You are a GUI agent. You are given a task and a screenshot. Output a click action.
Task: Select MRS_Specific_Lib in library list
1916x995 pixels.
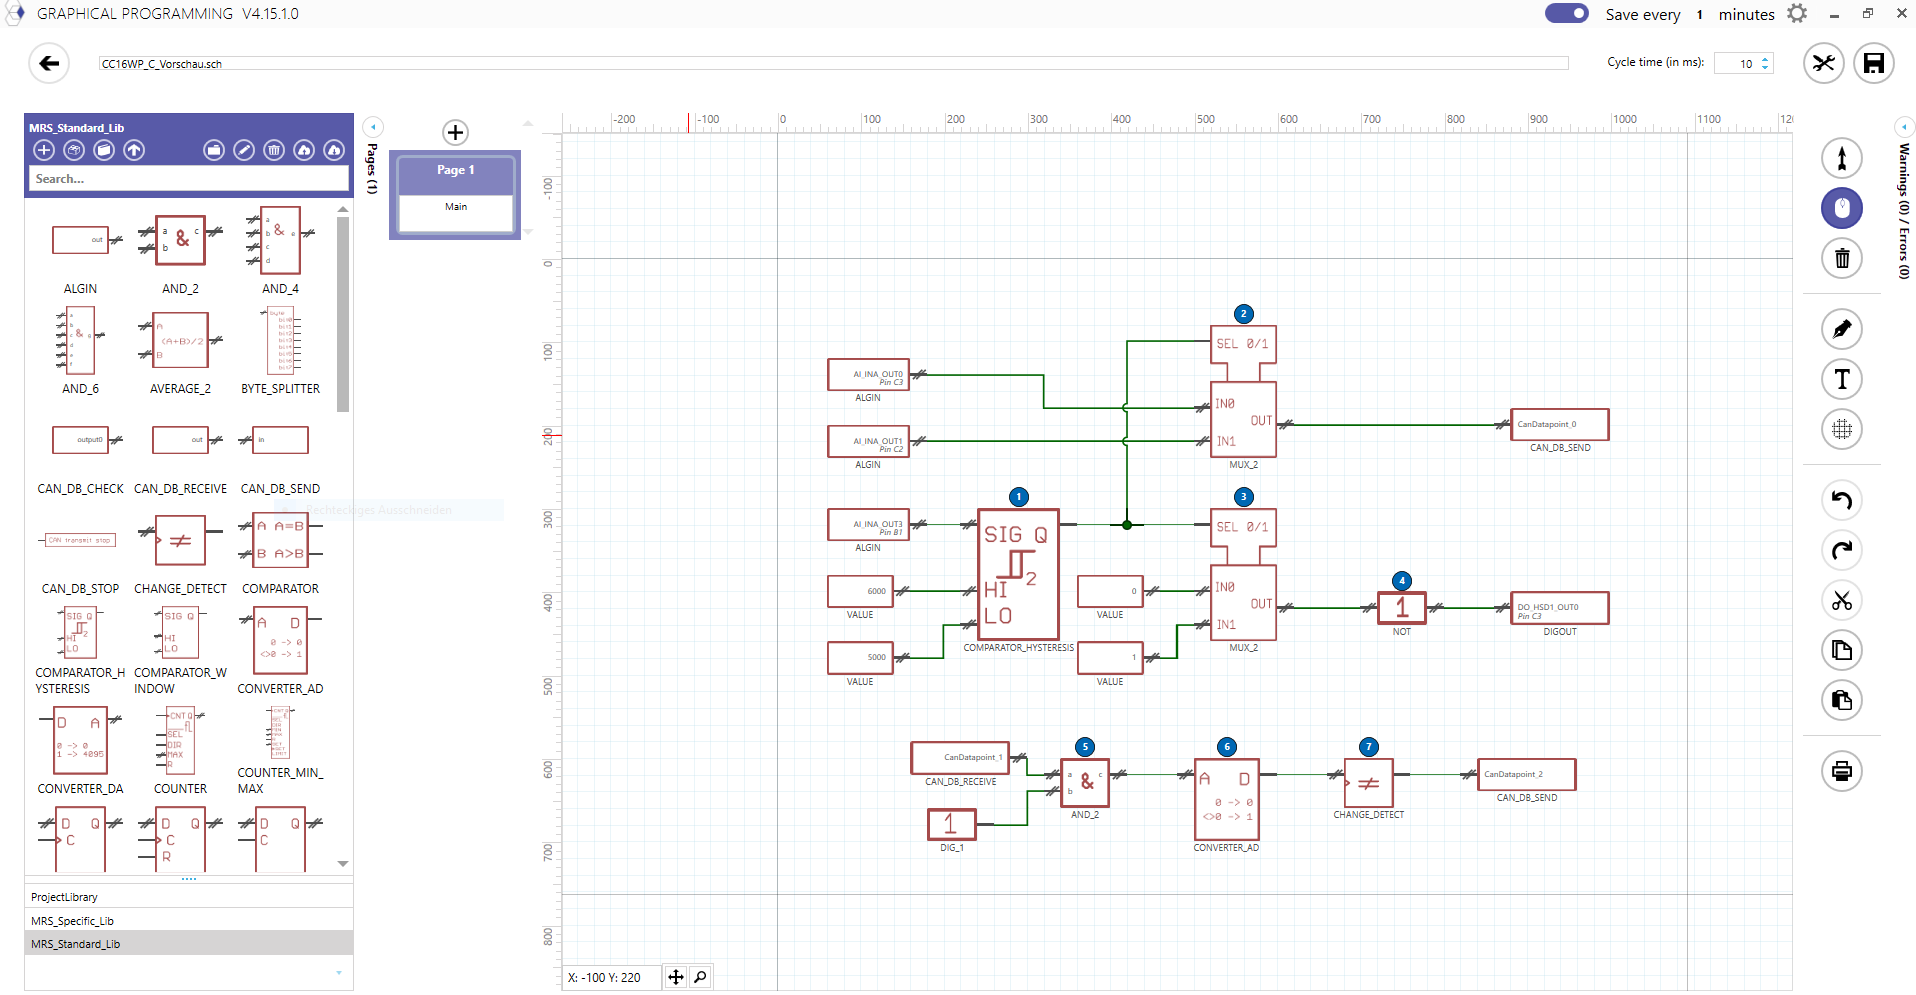point(72,921)
